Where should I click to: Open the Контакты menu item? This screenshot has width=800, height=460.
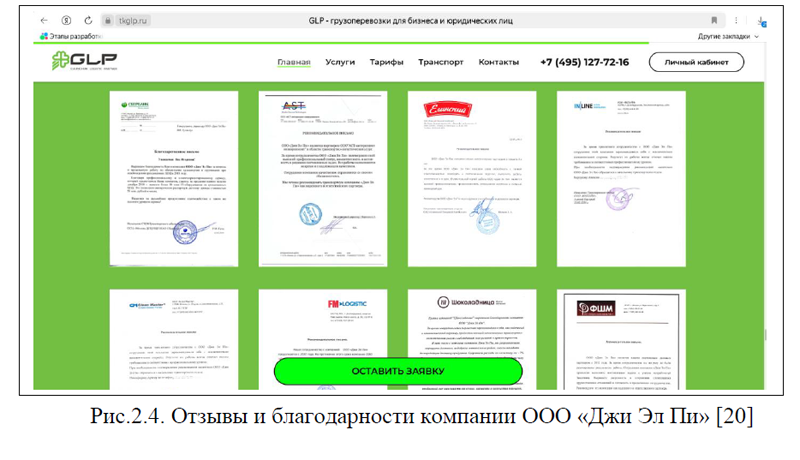click(498, 62)
